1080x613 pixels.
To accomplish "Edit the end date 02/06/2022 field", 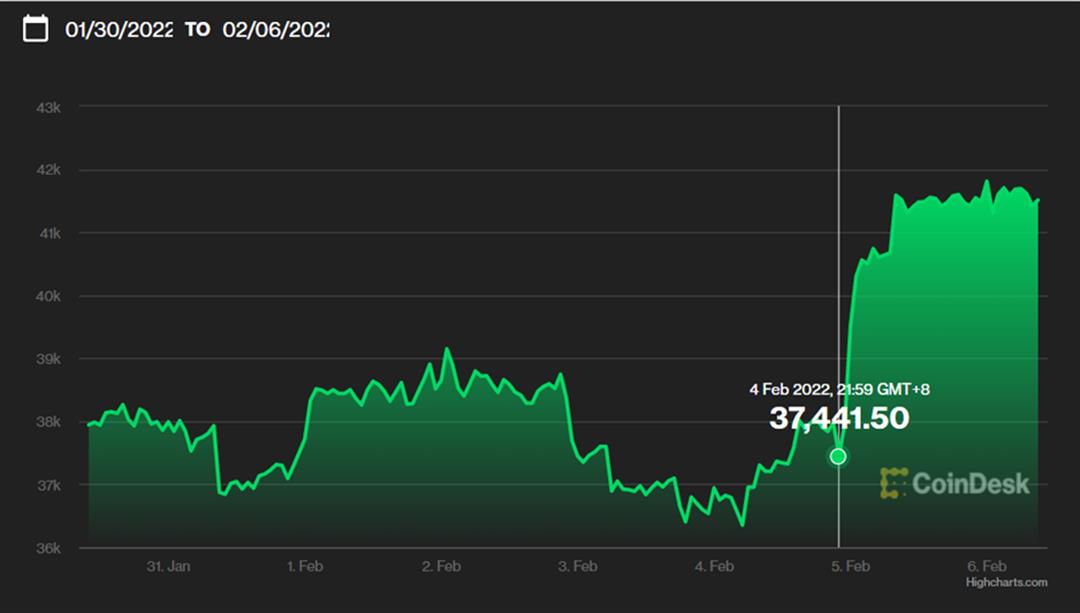I will tap(275, 29).
